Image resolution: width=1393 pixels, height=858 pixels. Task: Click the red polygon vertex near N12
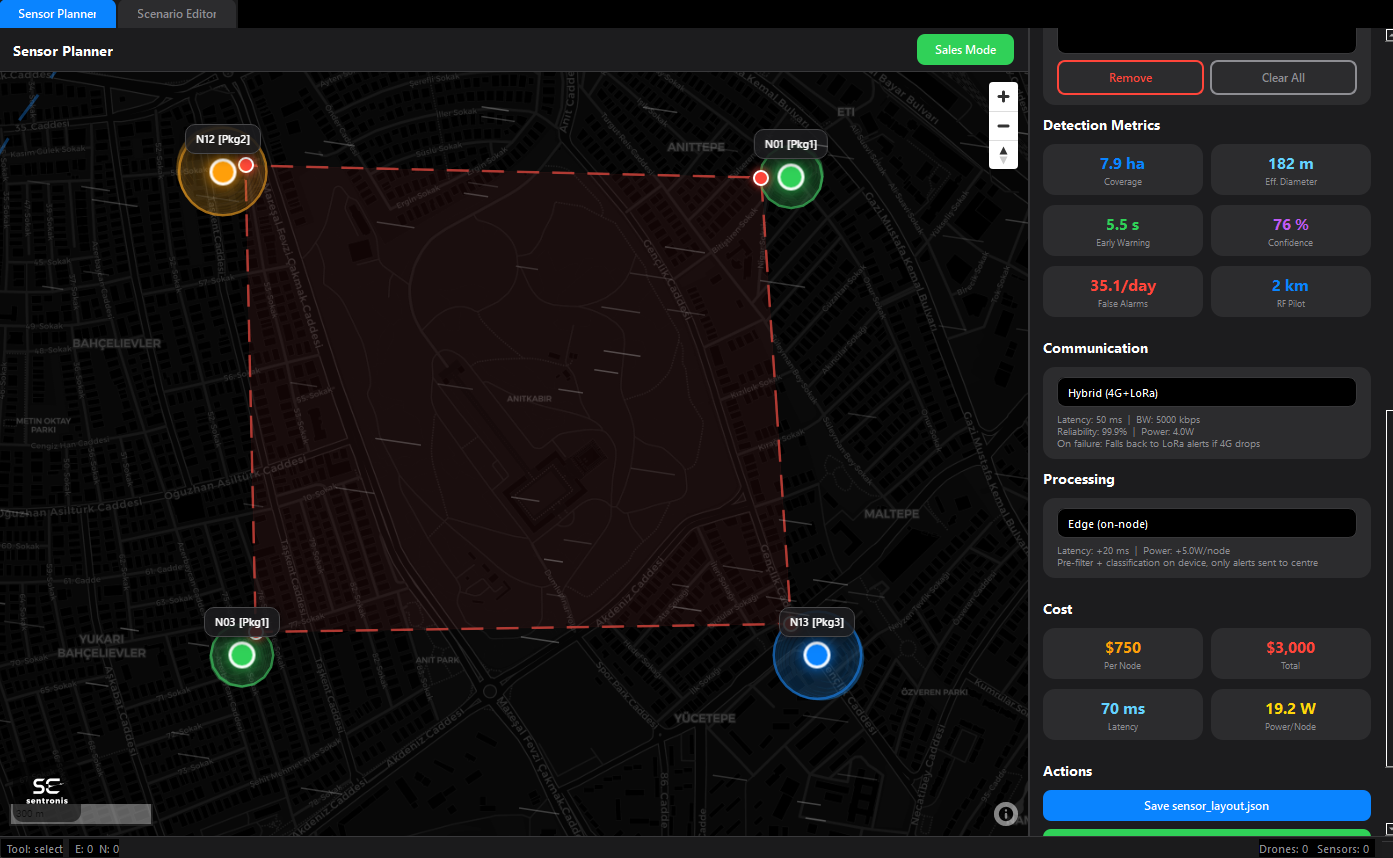pyautogui.click(x=246, y=165)
